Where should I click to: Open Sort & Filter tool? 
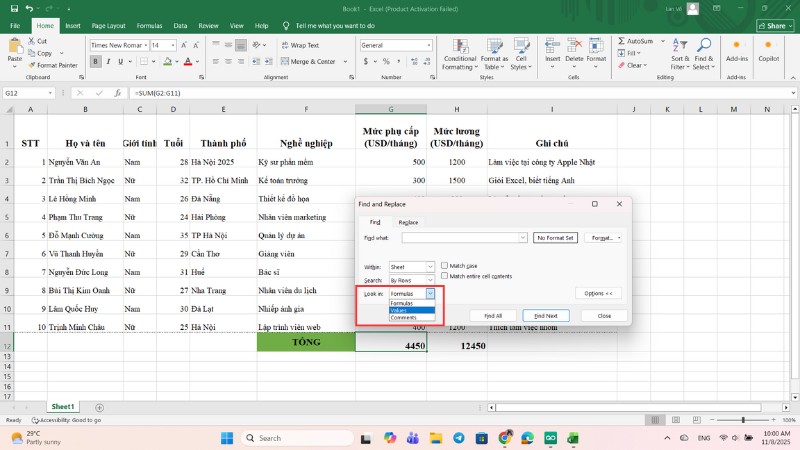680,48
